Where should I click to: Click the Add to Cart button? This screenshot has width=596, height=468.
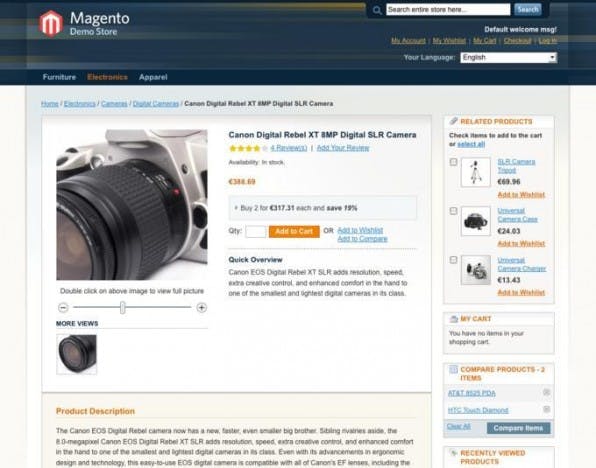pos(294,232)
